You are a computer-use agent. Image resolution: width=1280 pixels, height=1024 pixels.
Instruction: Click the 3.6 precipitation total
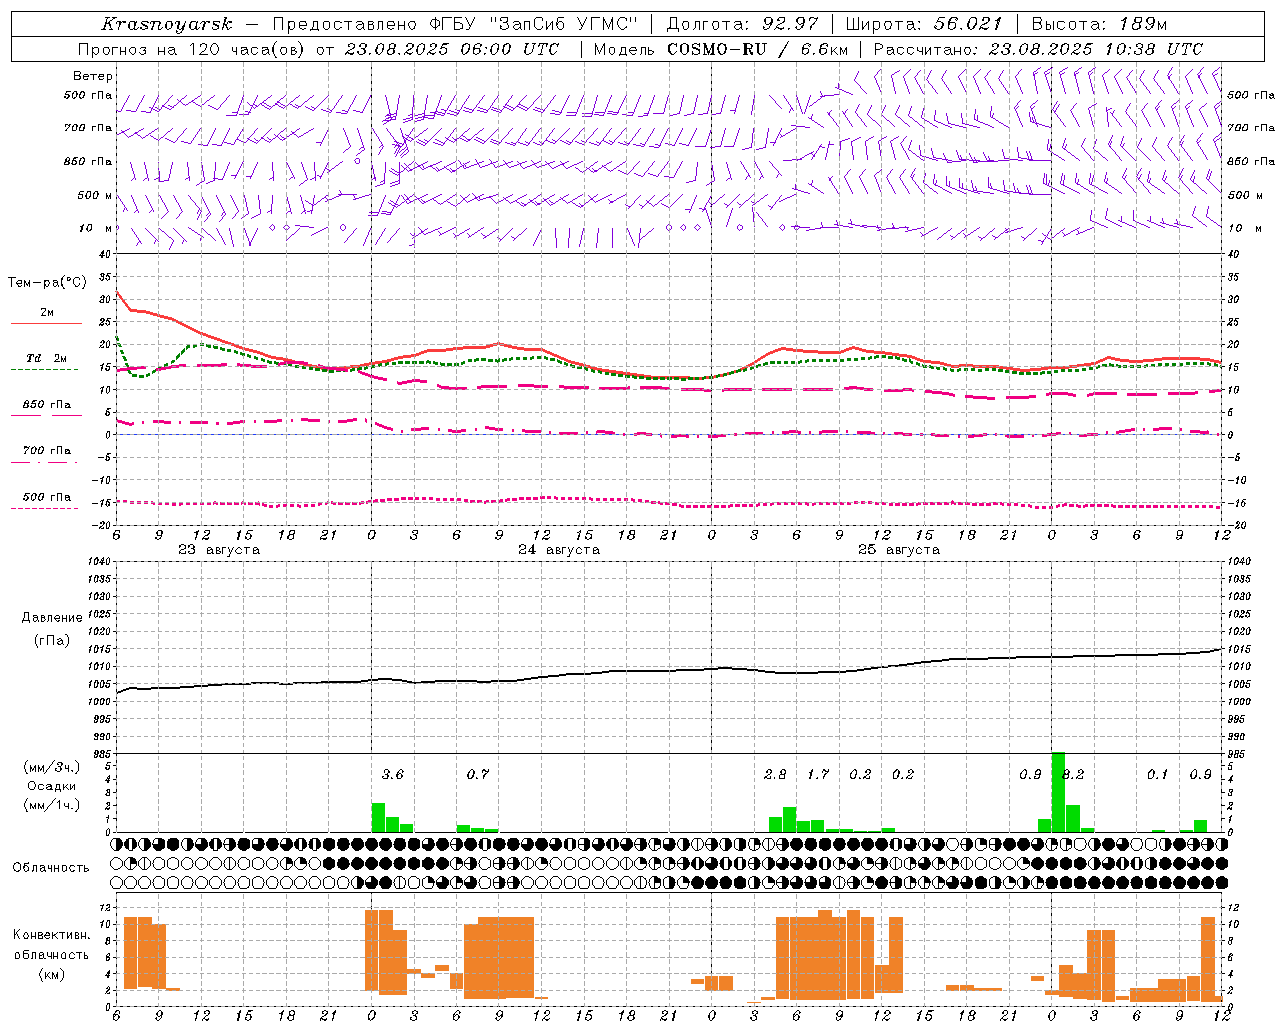coord(393,774)
